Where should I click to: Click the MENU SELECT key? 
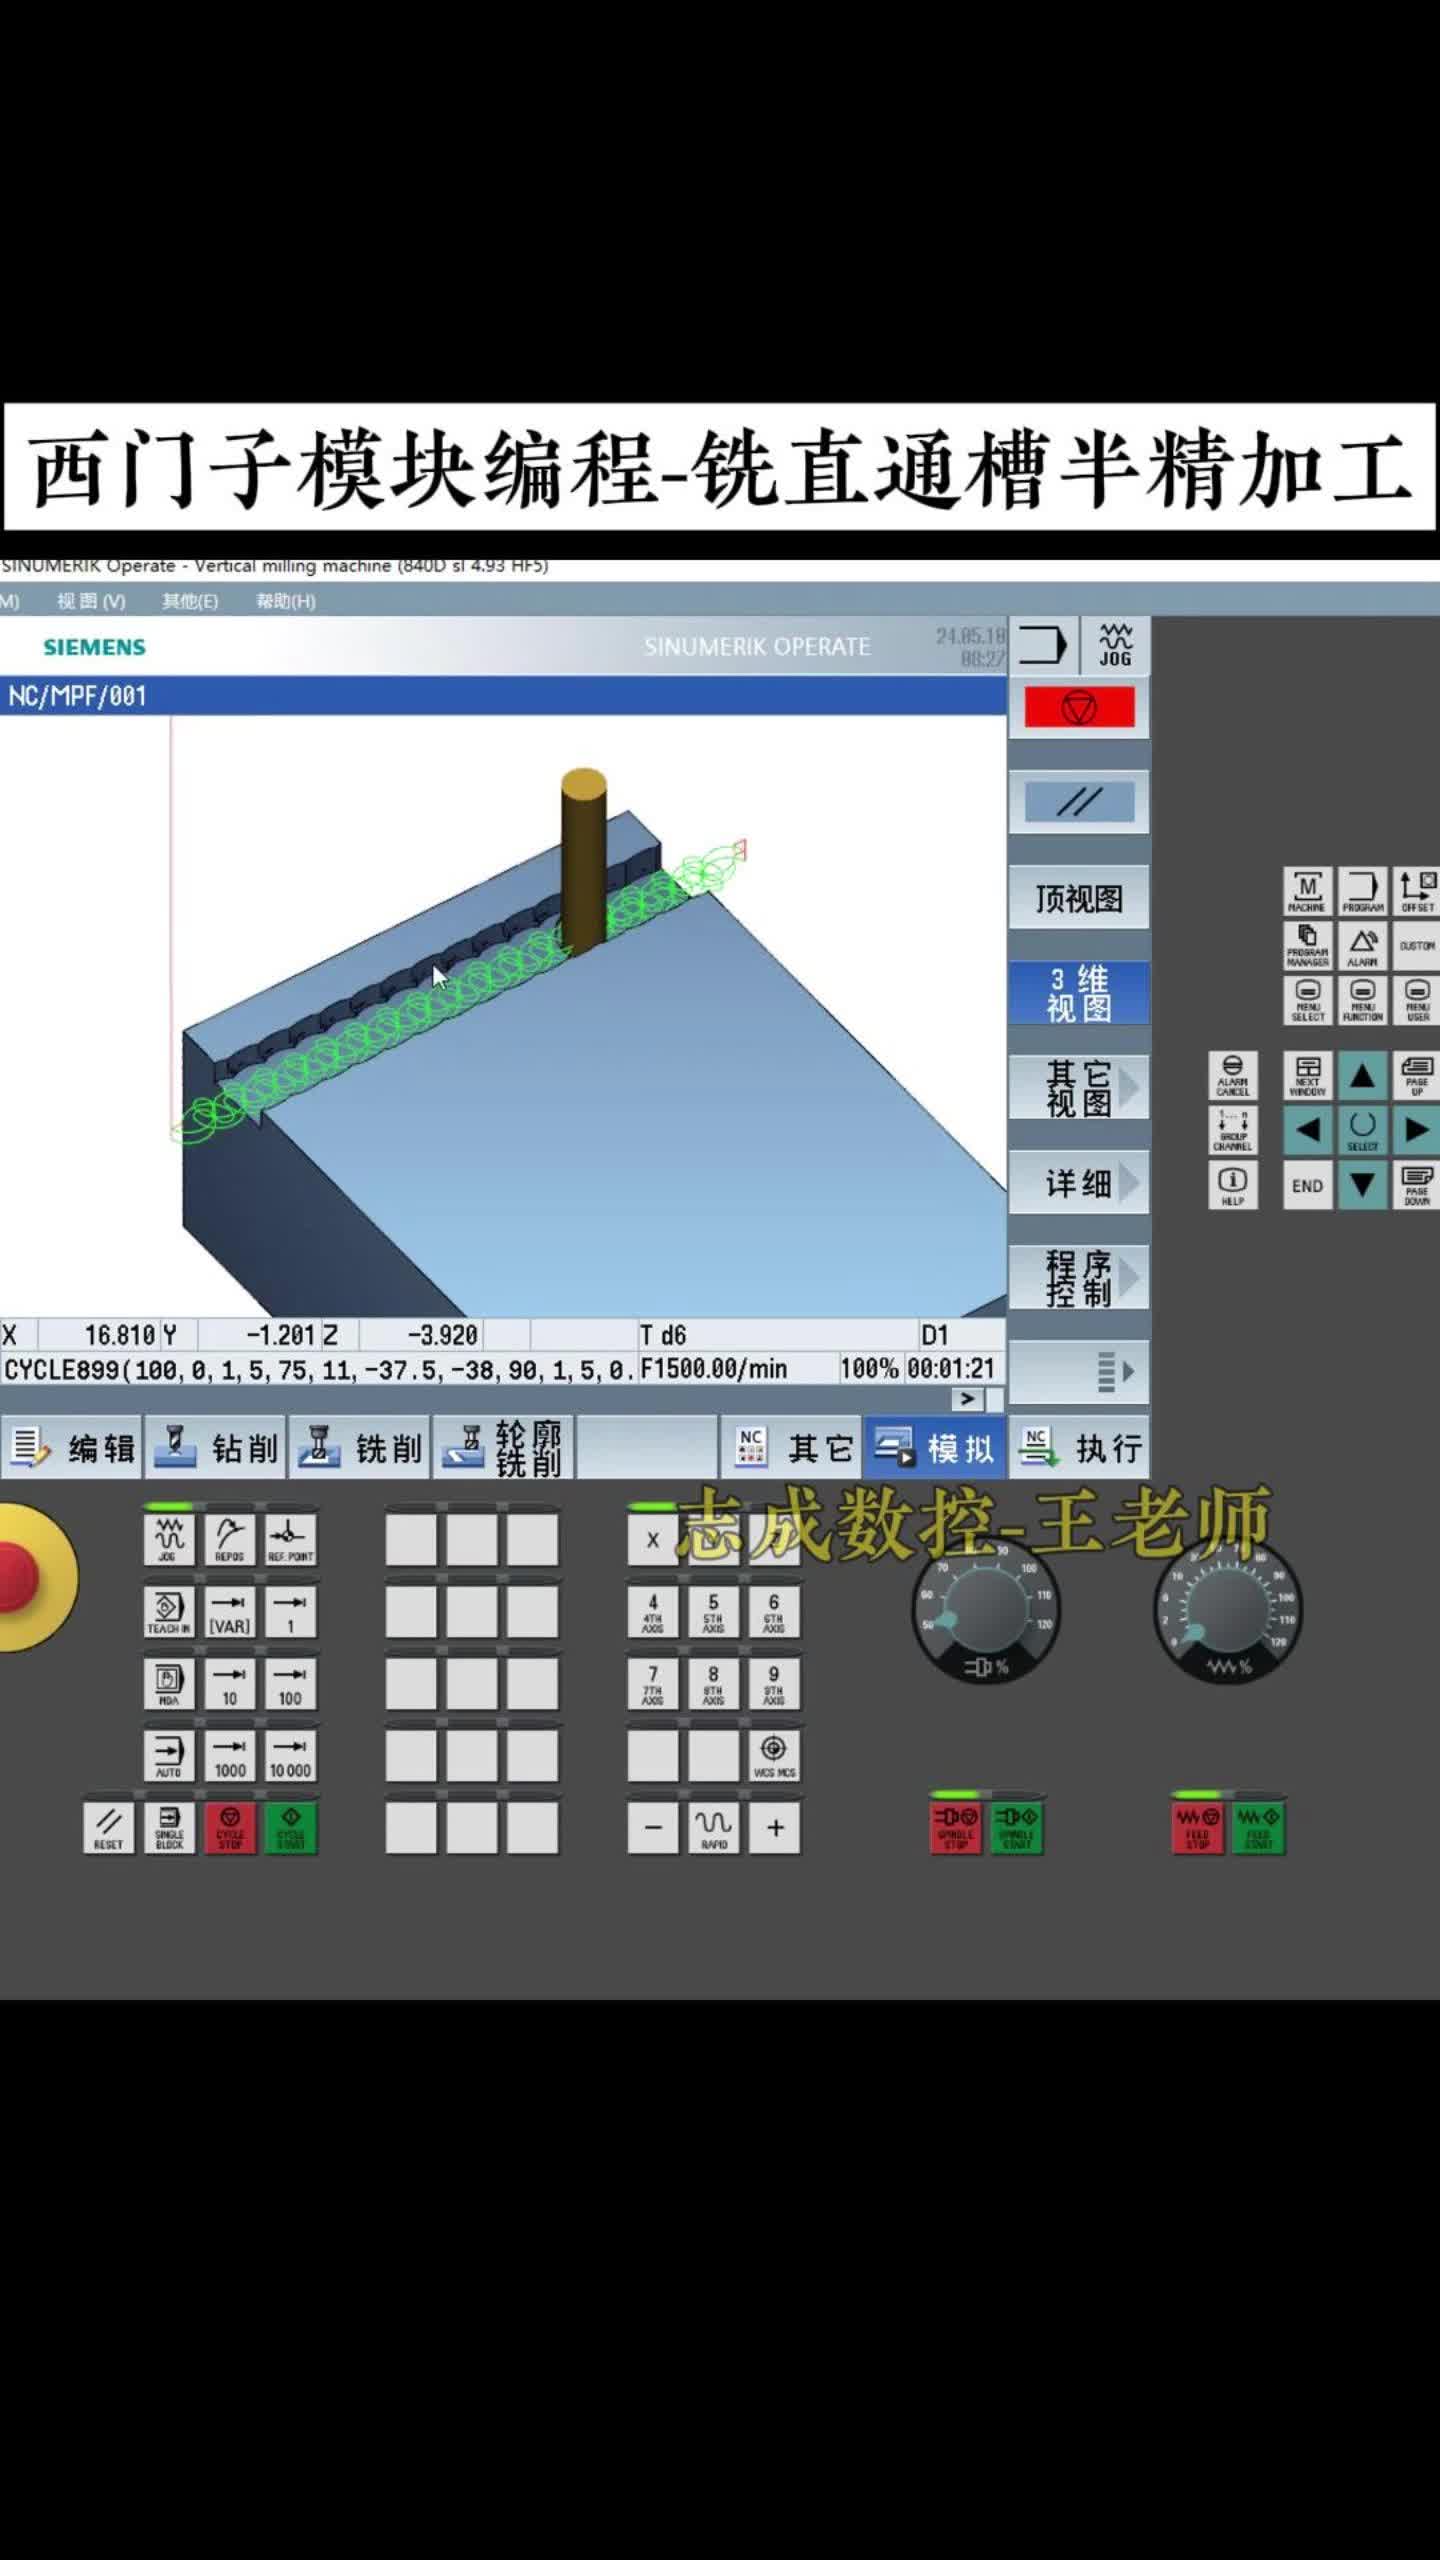pyautogui.click(x=1307, y=1000)
